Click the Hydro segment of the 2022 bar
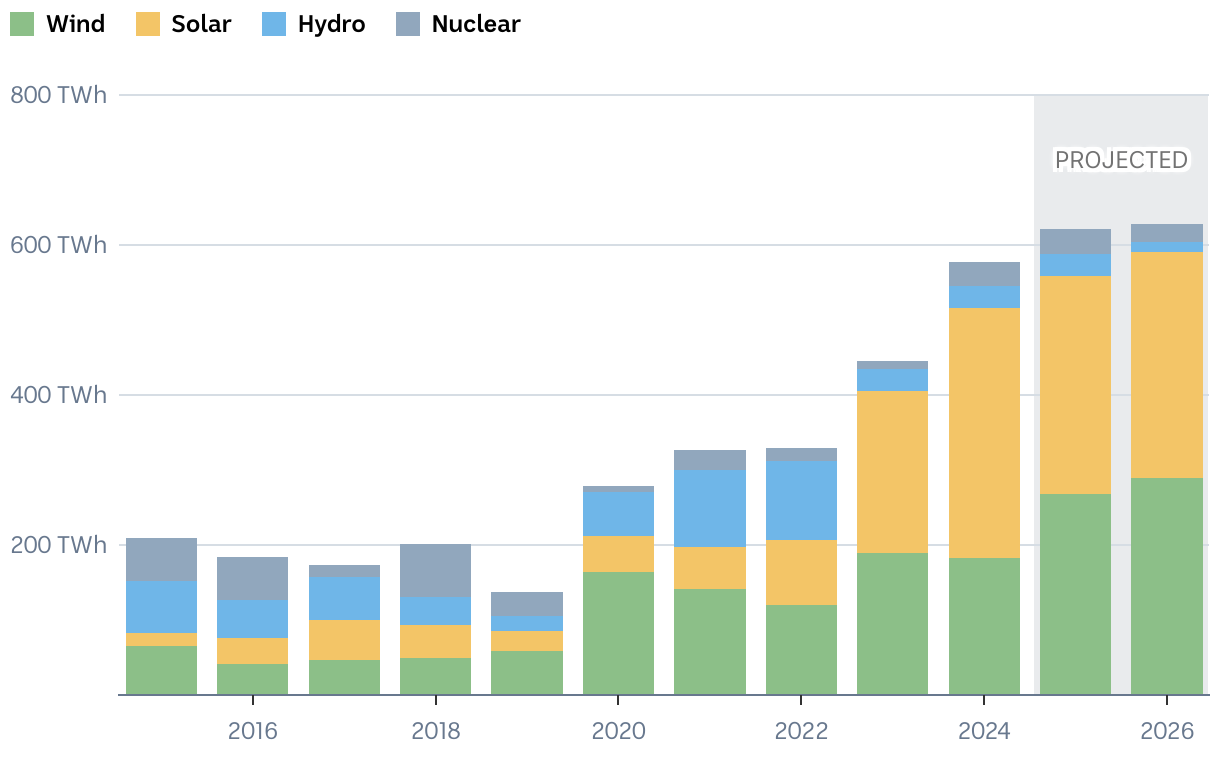Image resolution: width=1220 pixels, height=758 pixels. coord(801,500)
